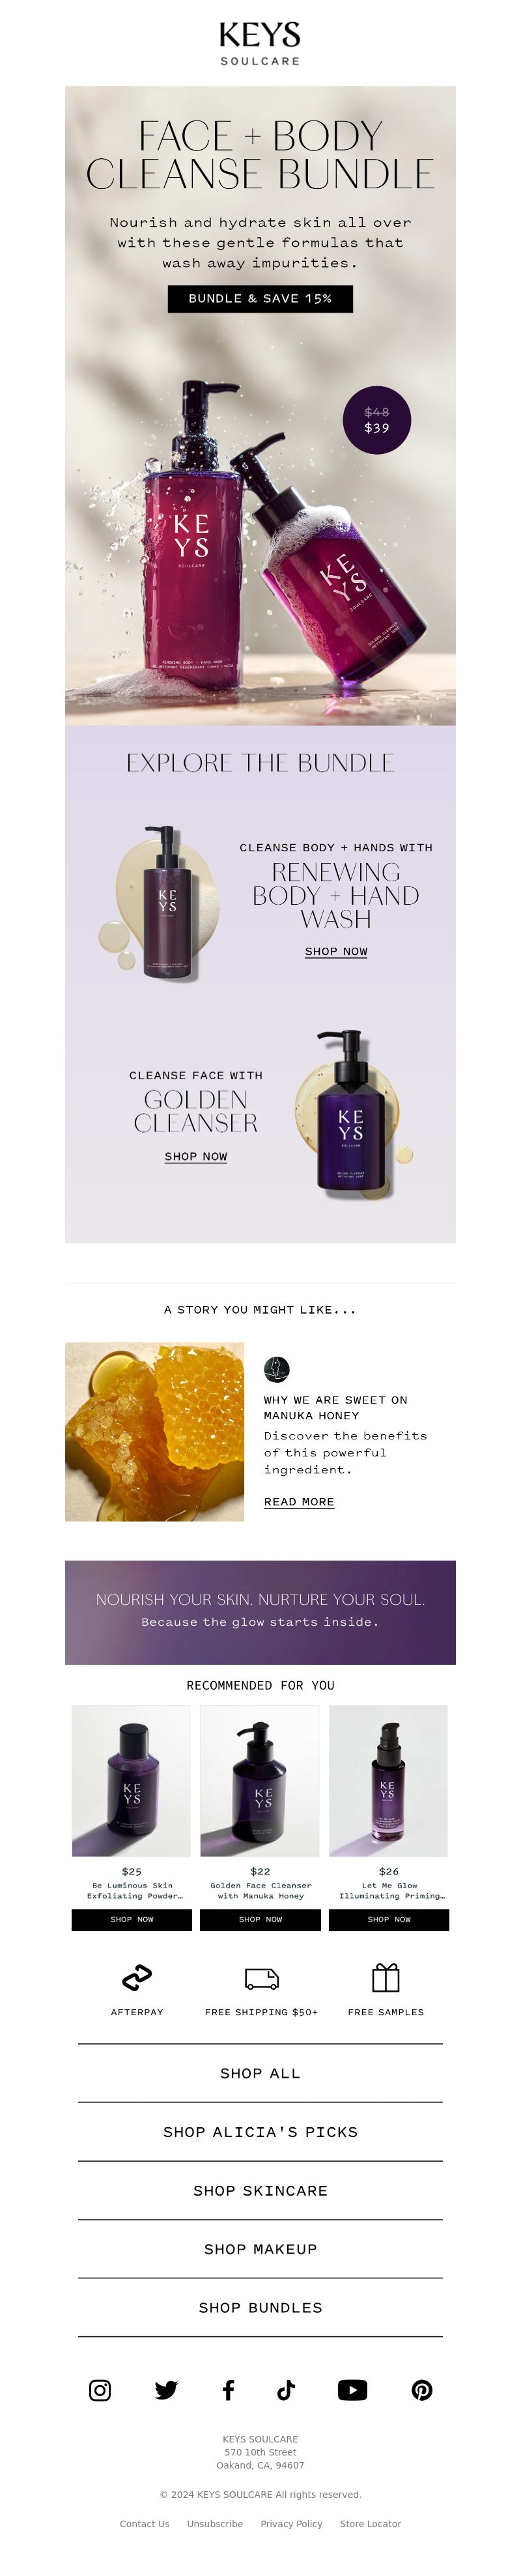Open the TikTok icon
The height and width of the screenshot is (2576, 521).
click(x=286, y=2390)
